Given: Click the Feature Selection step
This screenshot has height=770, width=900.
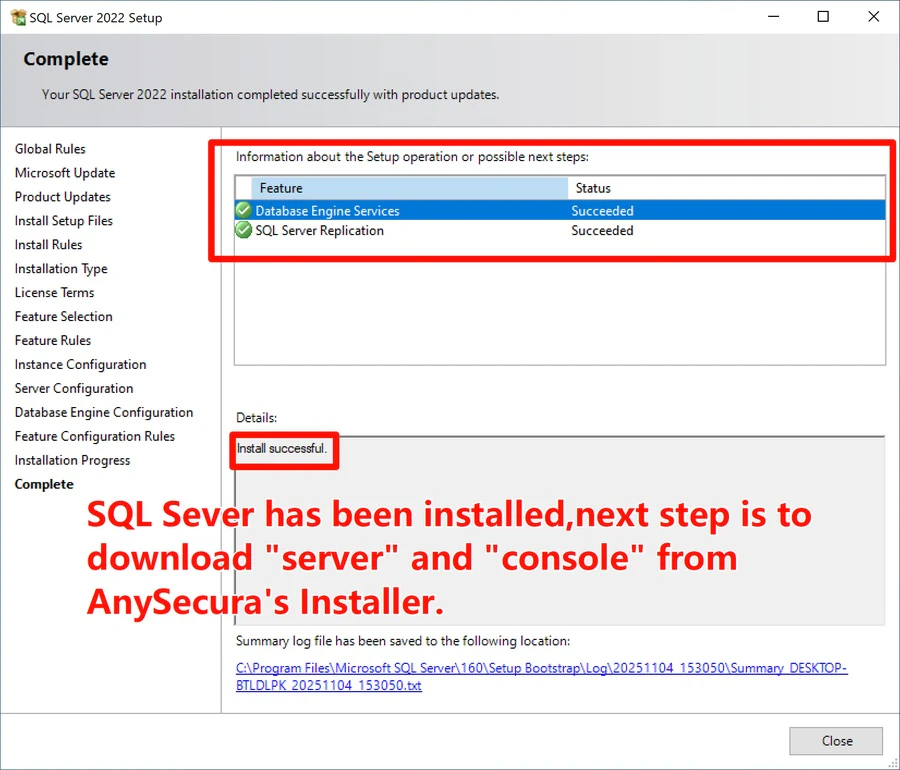Looking at the screenshot, I should [64, 317].
